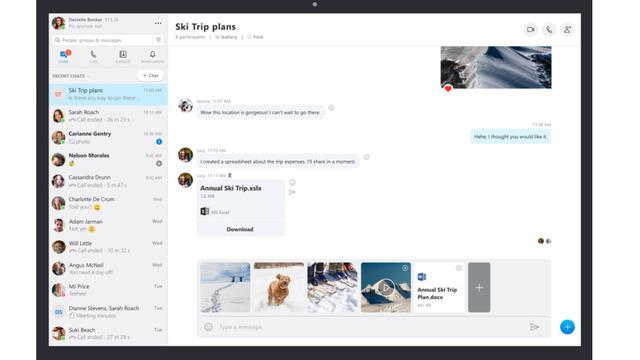Open the Charlotte De Crum chat

[x=108, y=203]
